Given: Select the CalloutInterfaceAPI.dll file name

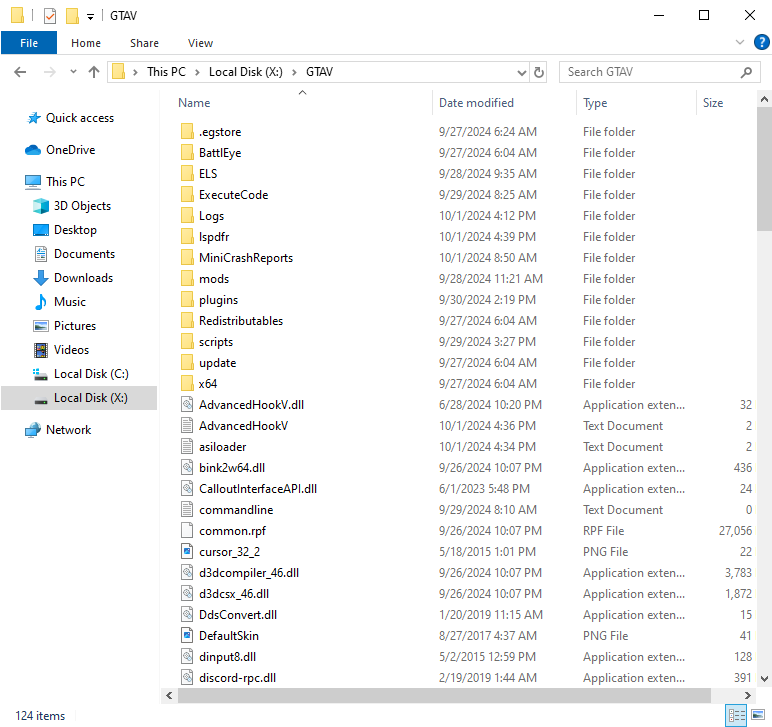Looking at the screenshot, I should 258,489.
